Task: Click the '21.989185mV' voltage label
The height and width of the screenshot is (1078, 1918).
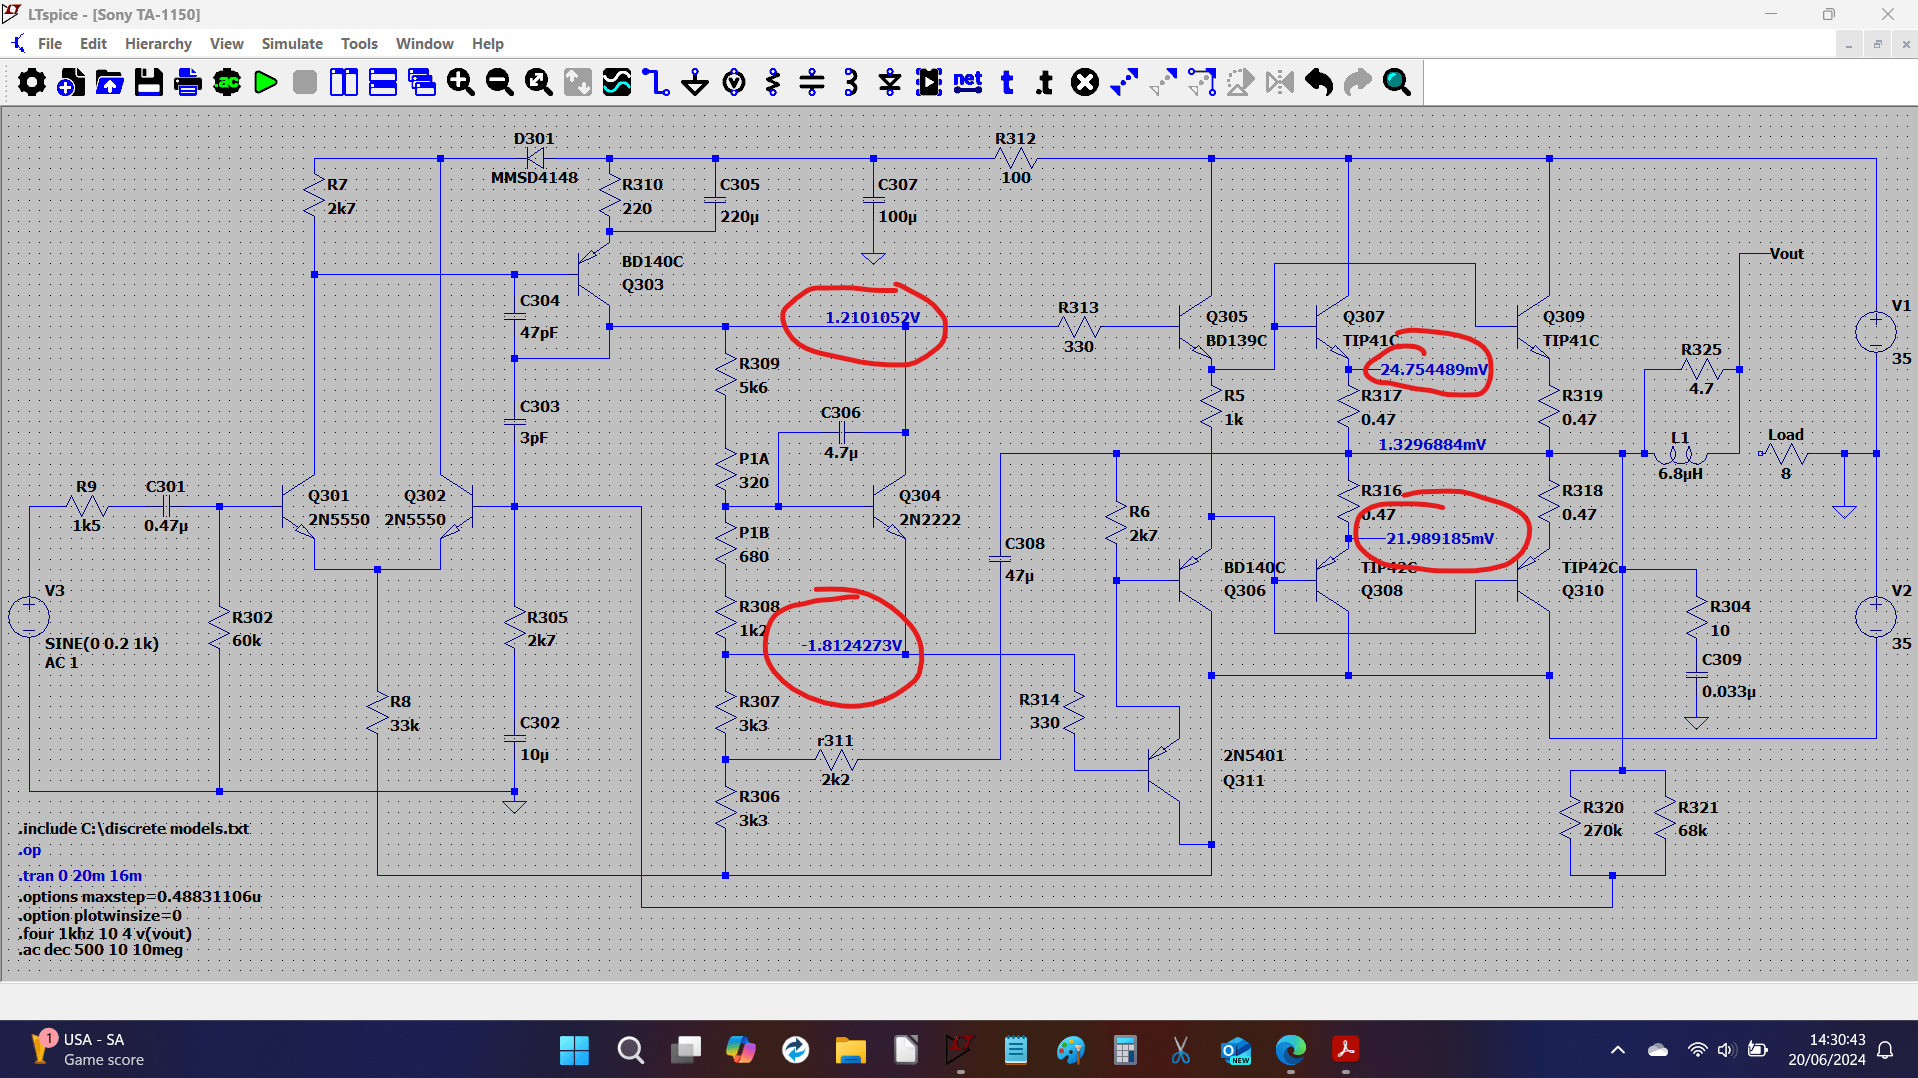Action: pyautogui.click(x=1440, y=538)
